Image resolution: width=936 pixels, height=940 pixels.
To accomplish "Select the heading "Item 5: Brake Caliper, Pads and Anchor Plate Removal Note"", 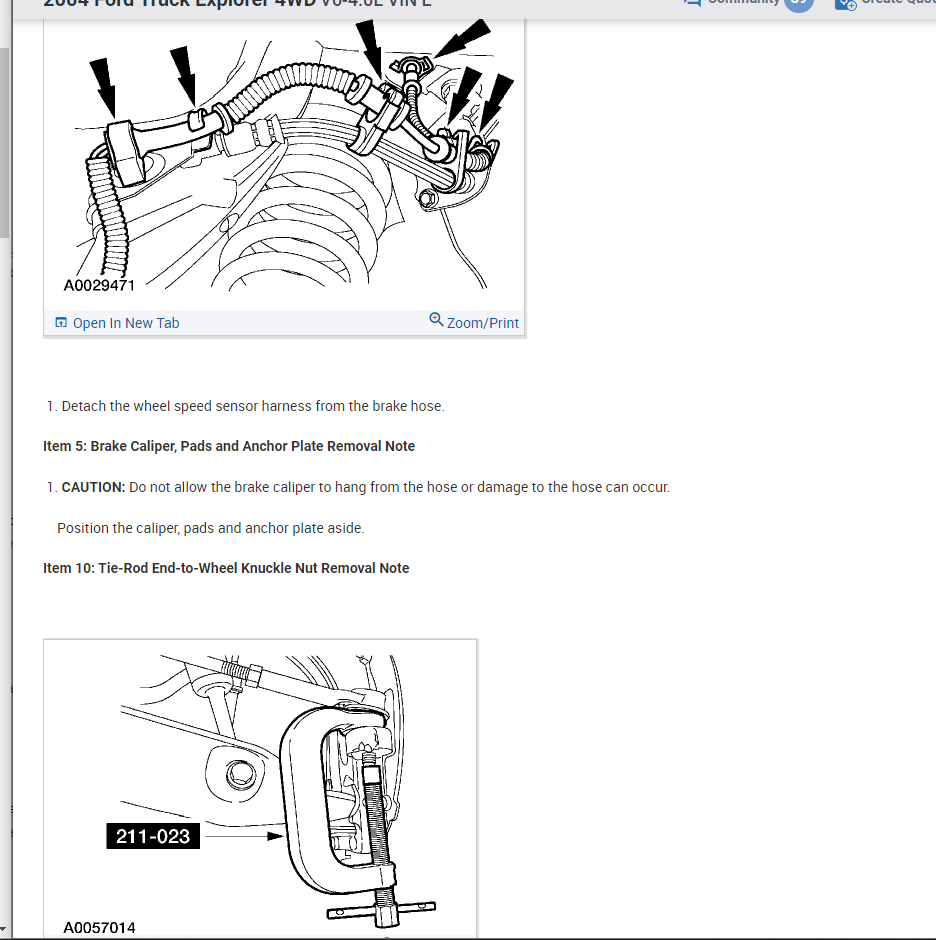I will [229, 446].
